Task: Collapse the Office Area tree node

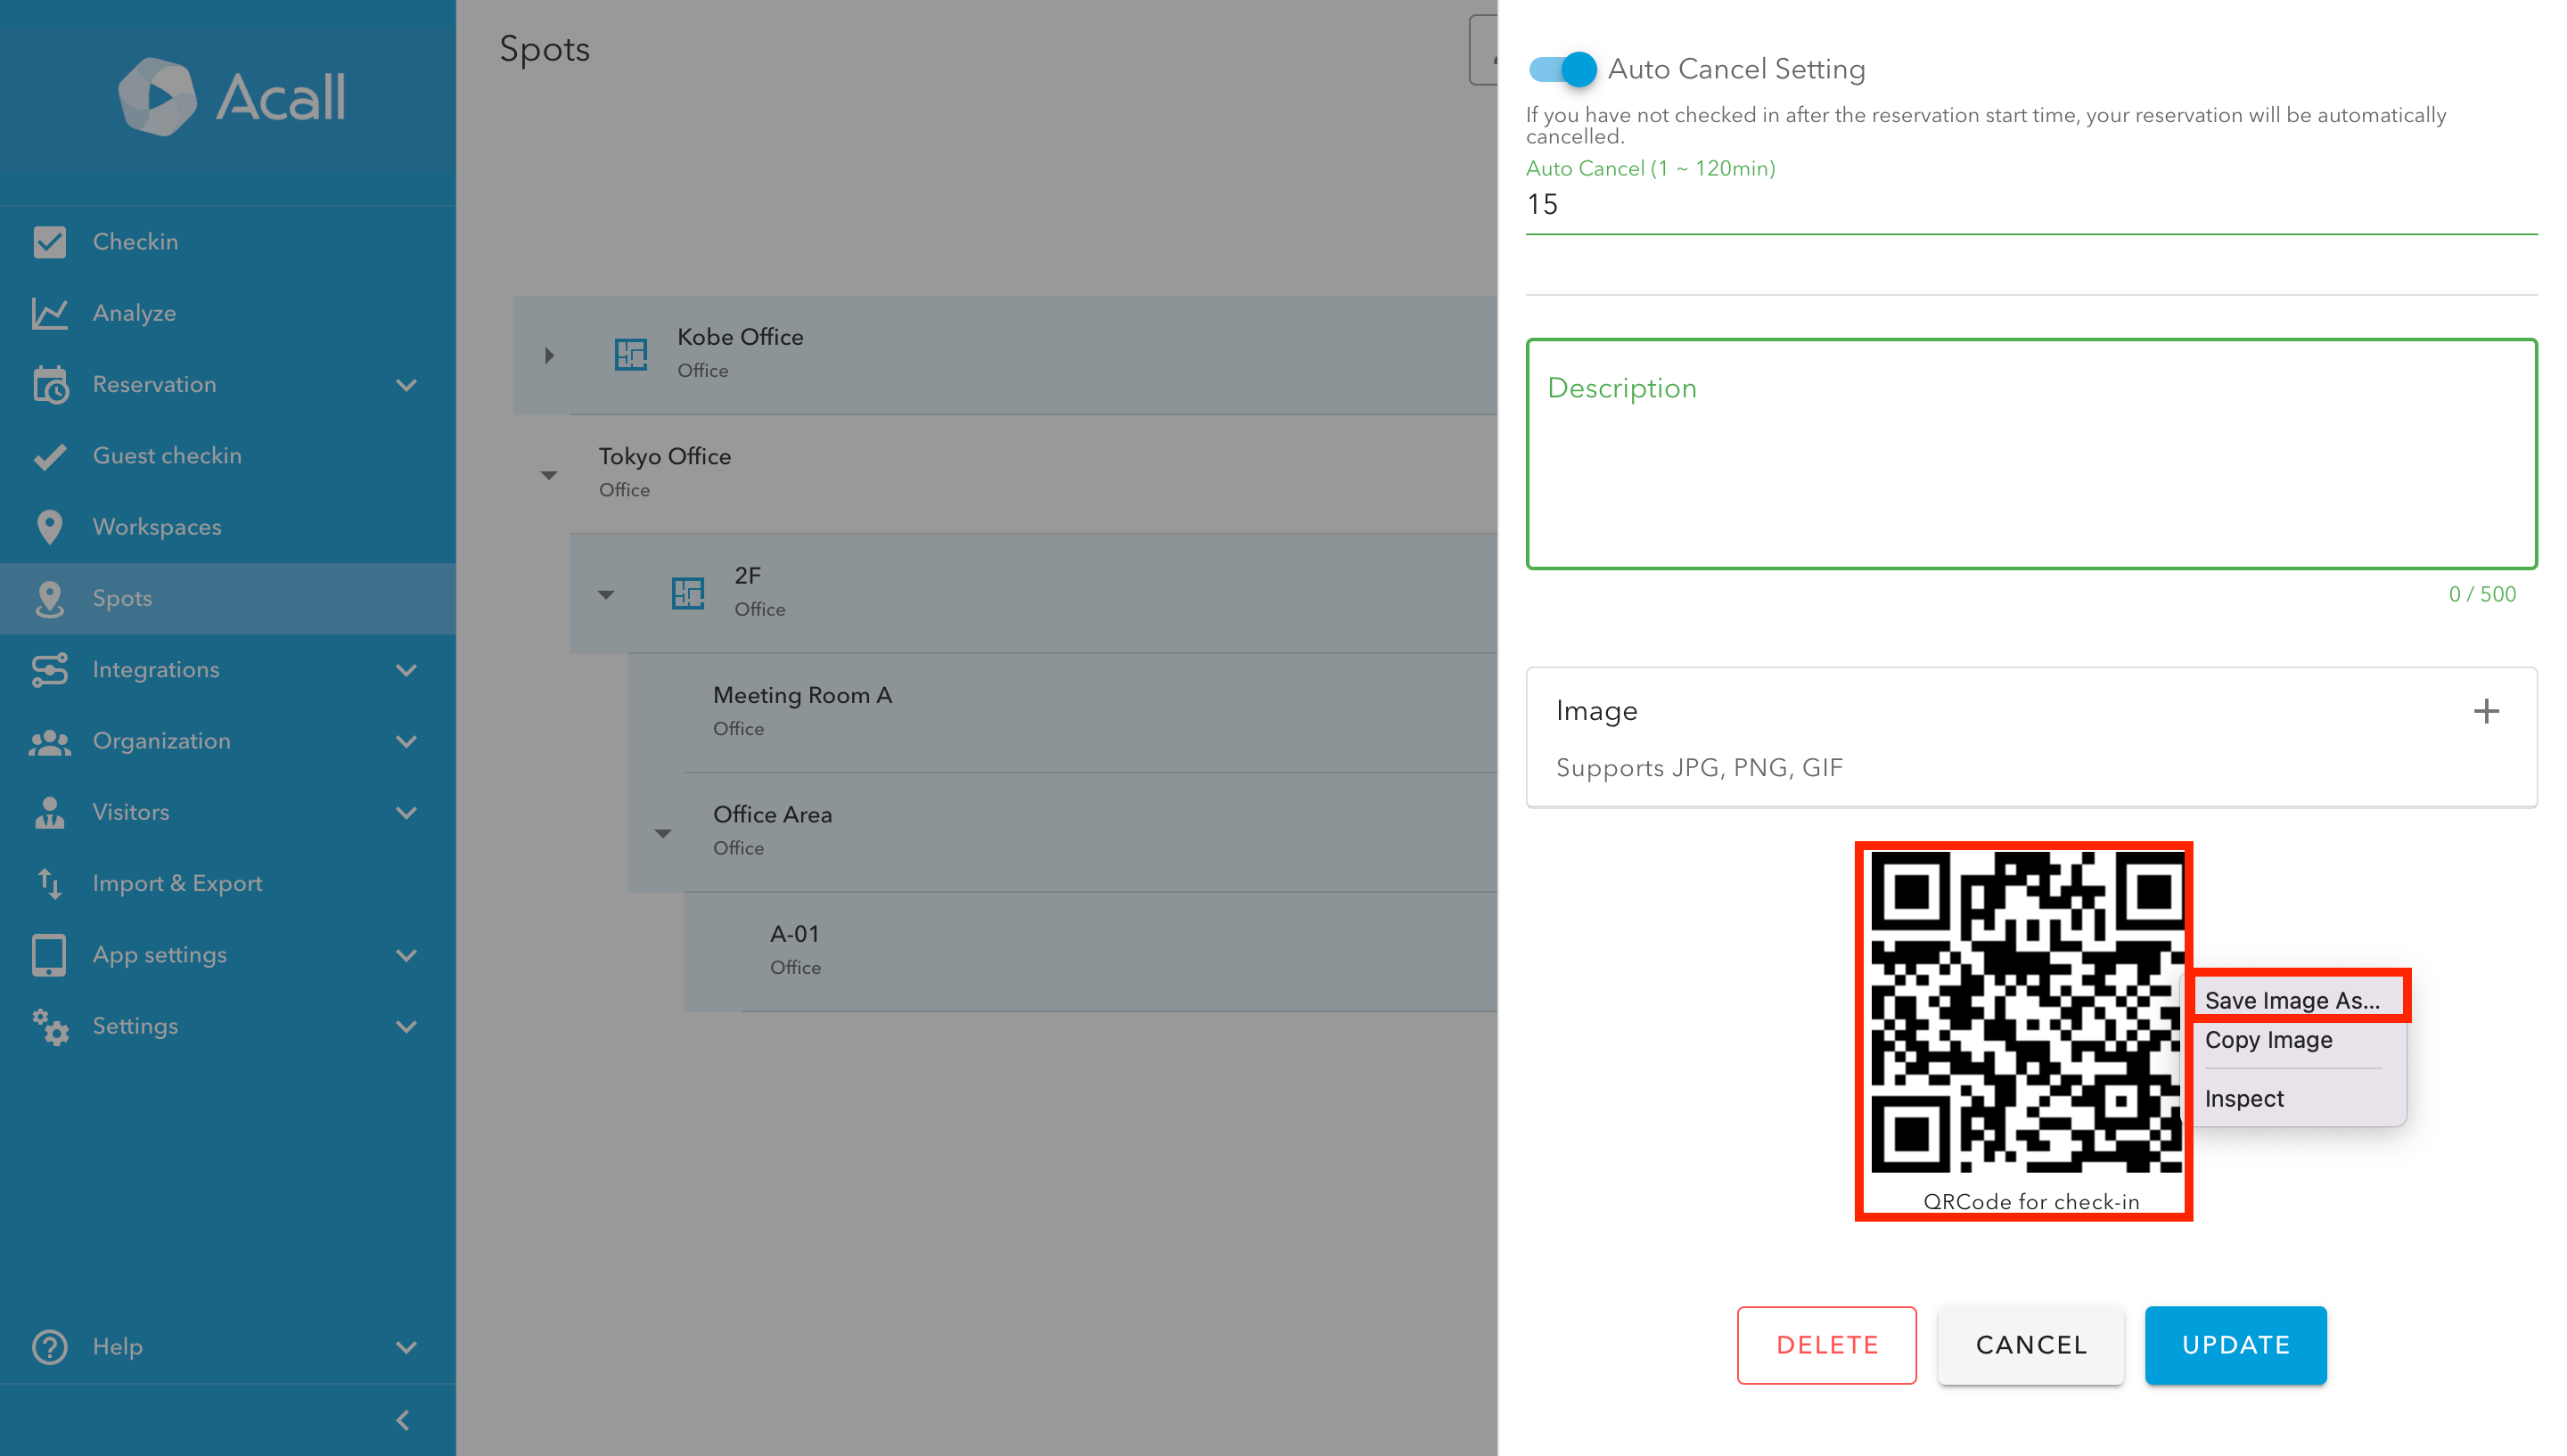Action: (662, 833)
